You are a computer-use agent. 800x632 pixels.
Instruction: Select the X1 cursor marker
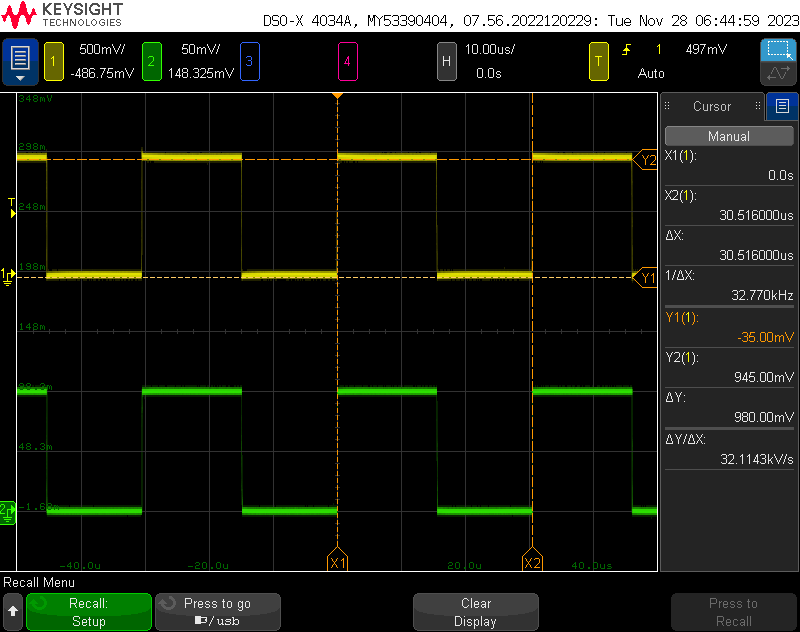click(337, 559)
